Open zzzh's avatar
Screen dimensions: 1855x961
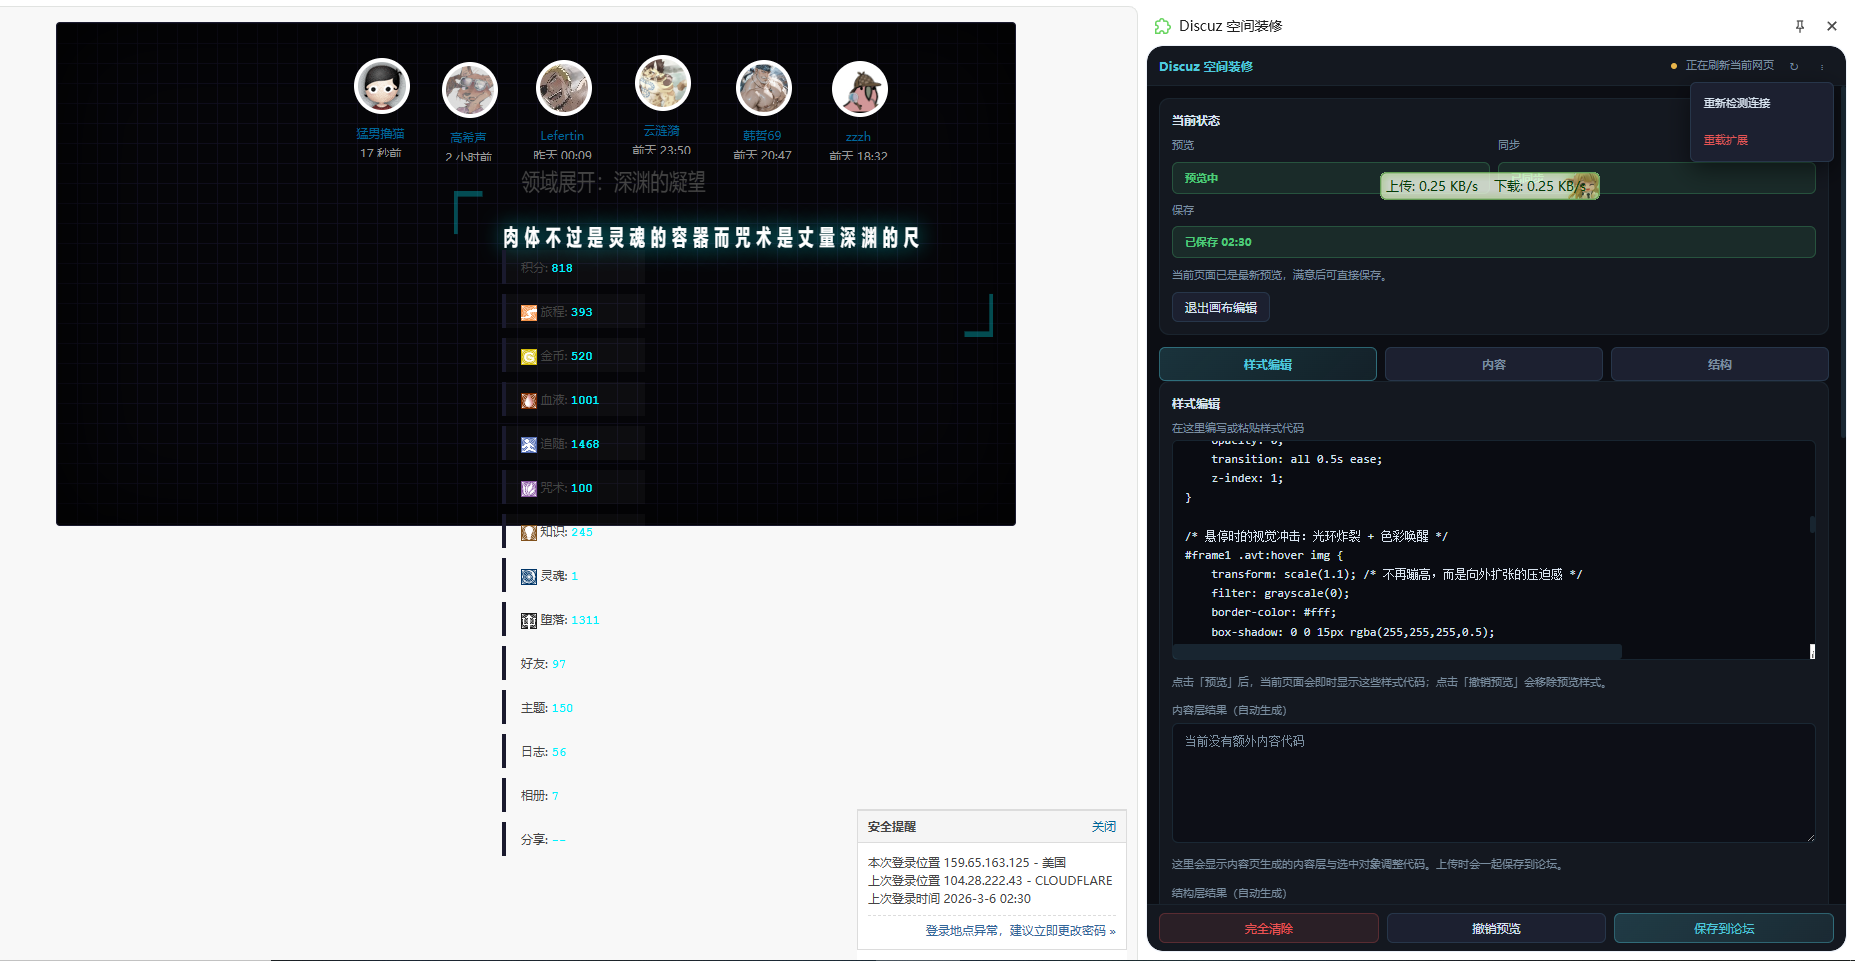(859, 89)
